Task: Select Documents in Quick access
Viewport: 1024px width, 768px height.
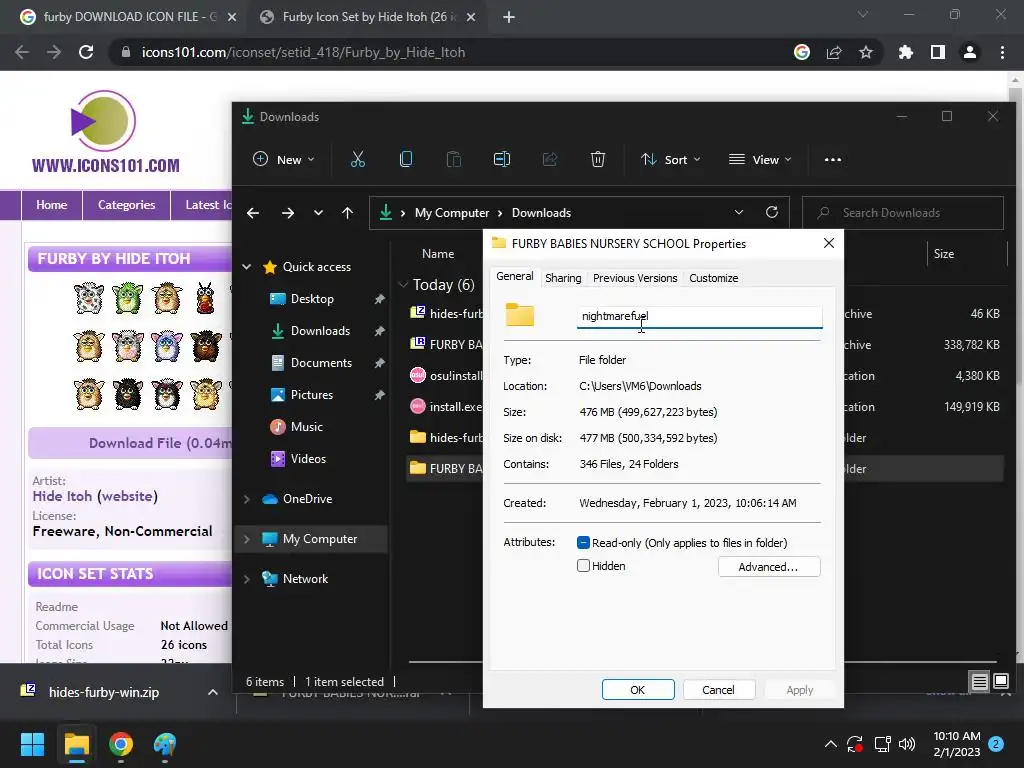Action: tap(321, 362)
